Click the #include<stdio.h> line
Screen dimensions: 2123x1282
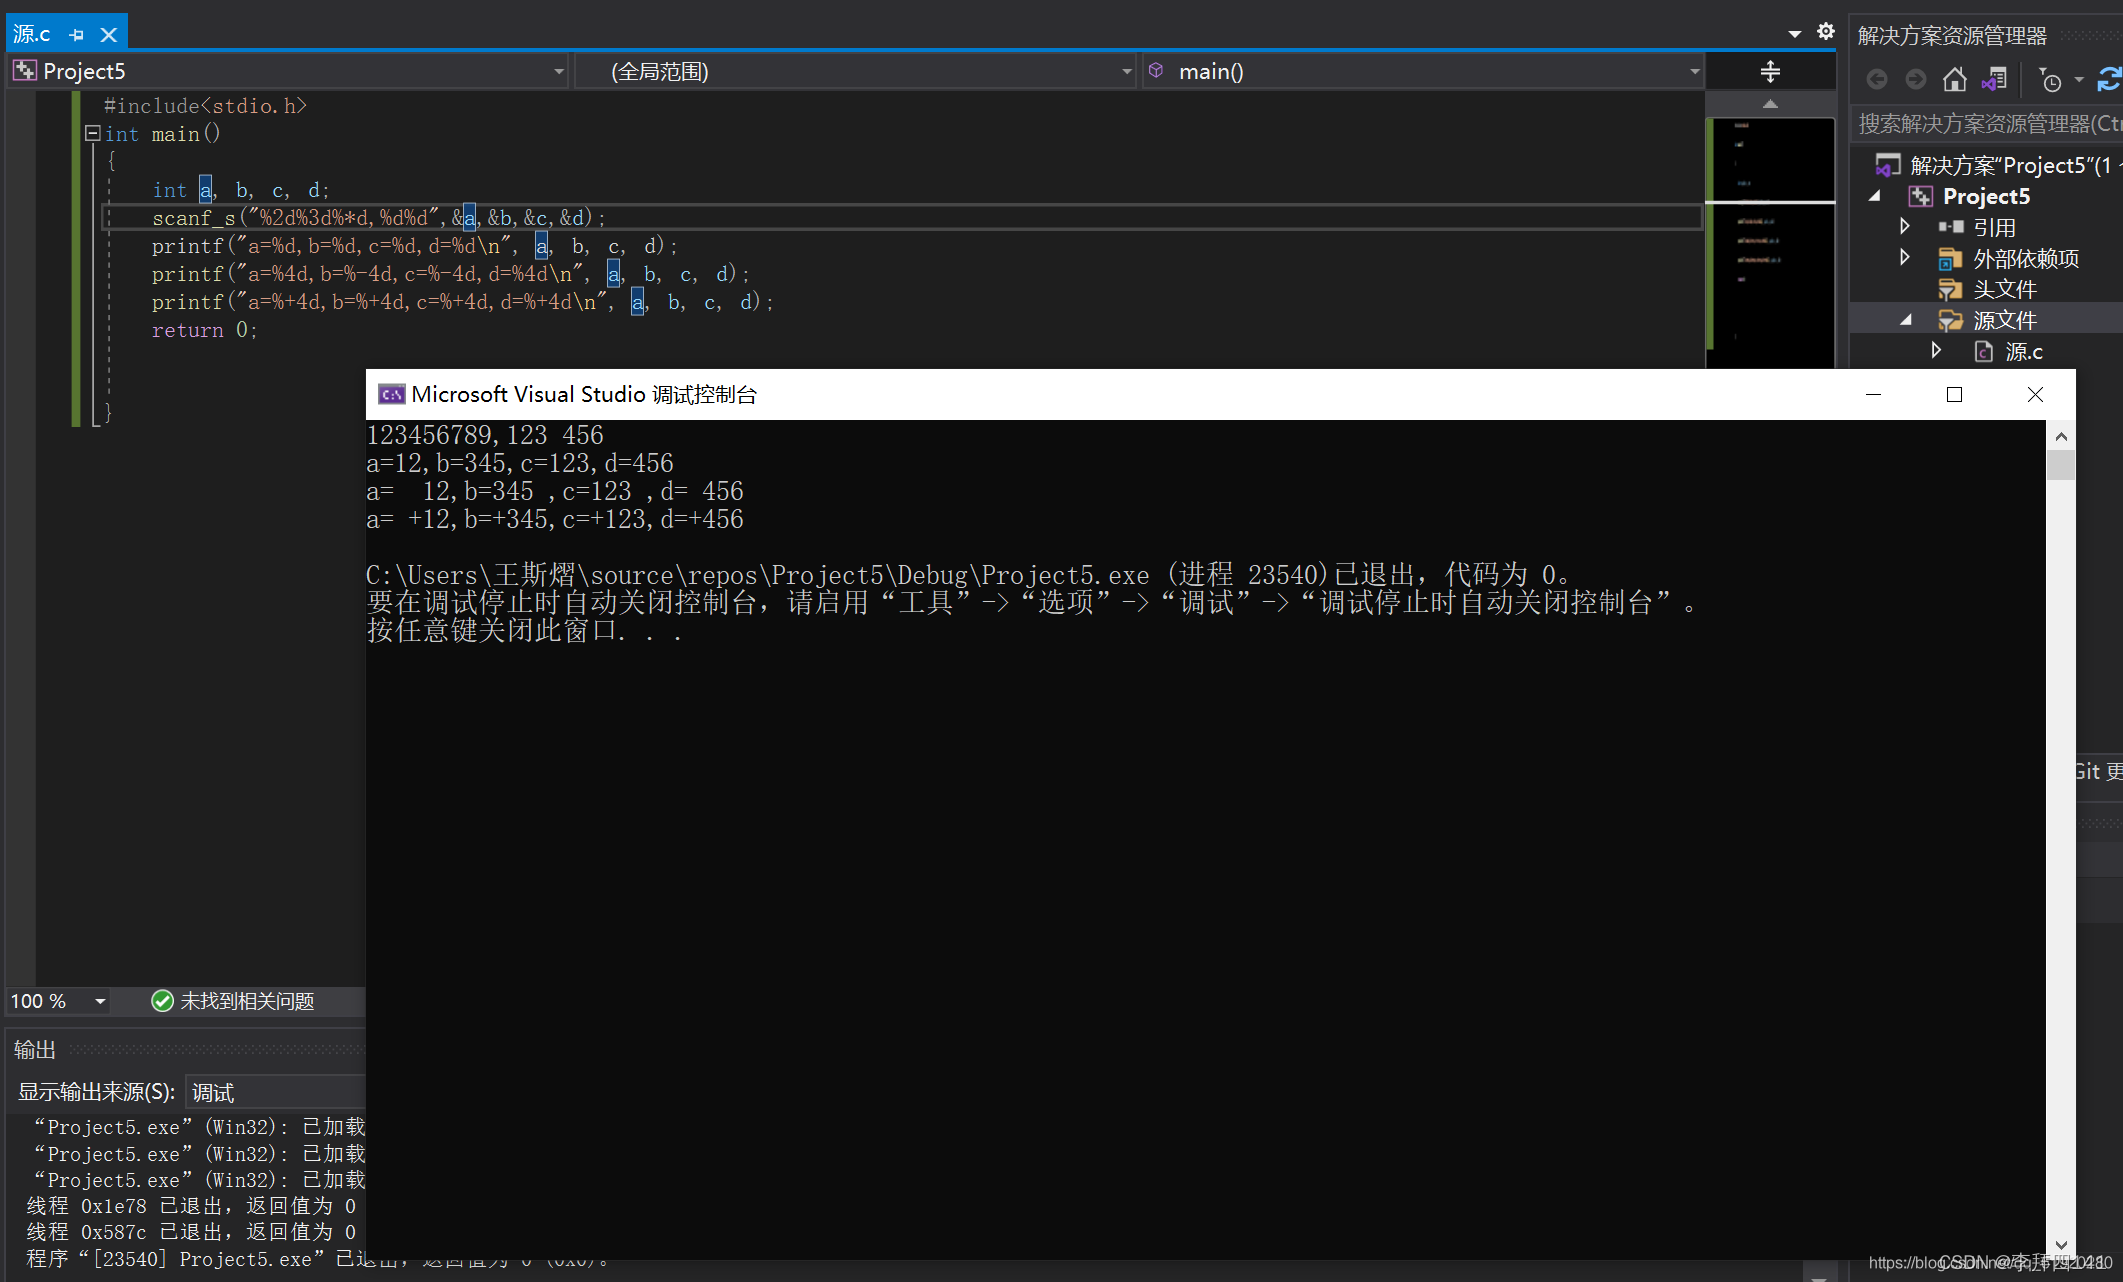[x=205, y=106]
